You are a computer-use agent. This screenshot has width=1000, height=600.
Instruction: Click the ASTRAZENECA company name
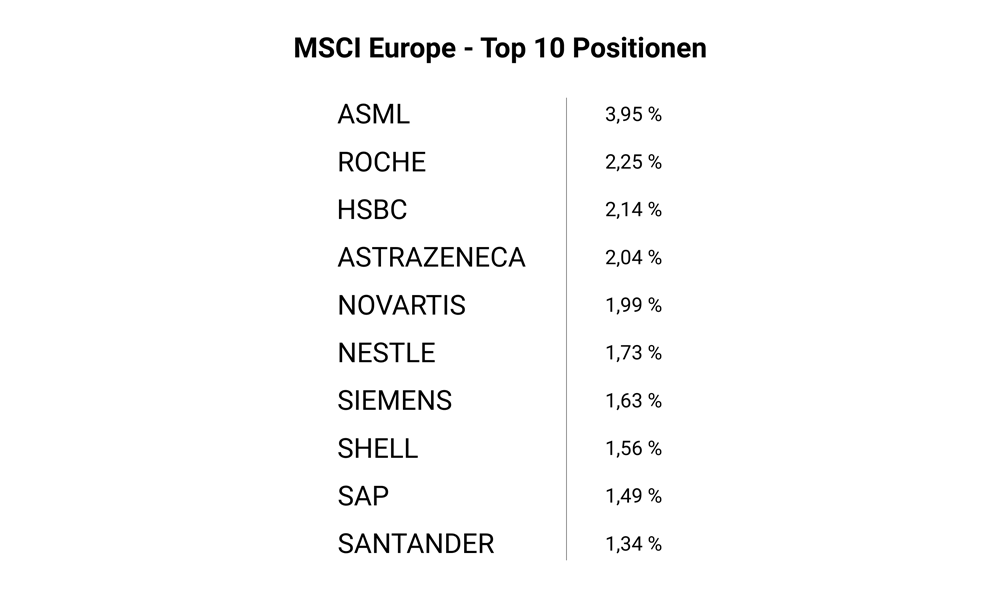pyautogui.click(x=431, y=257)
